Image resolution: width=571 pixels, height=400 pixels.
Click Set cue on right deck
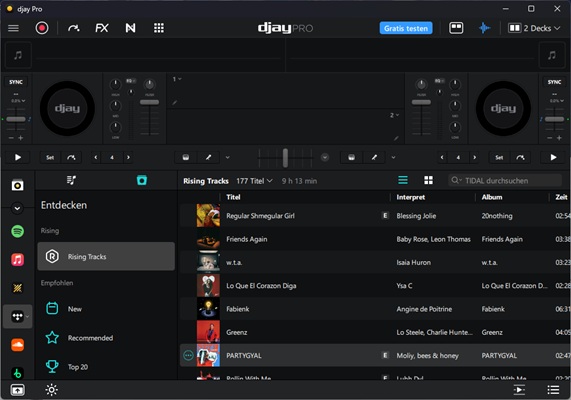(x=499, y=157)
